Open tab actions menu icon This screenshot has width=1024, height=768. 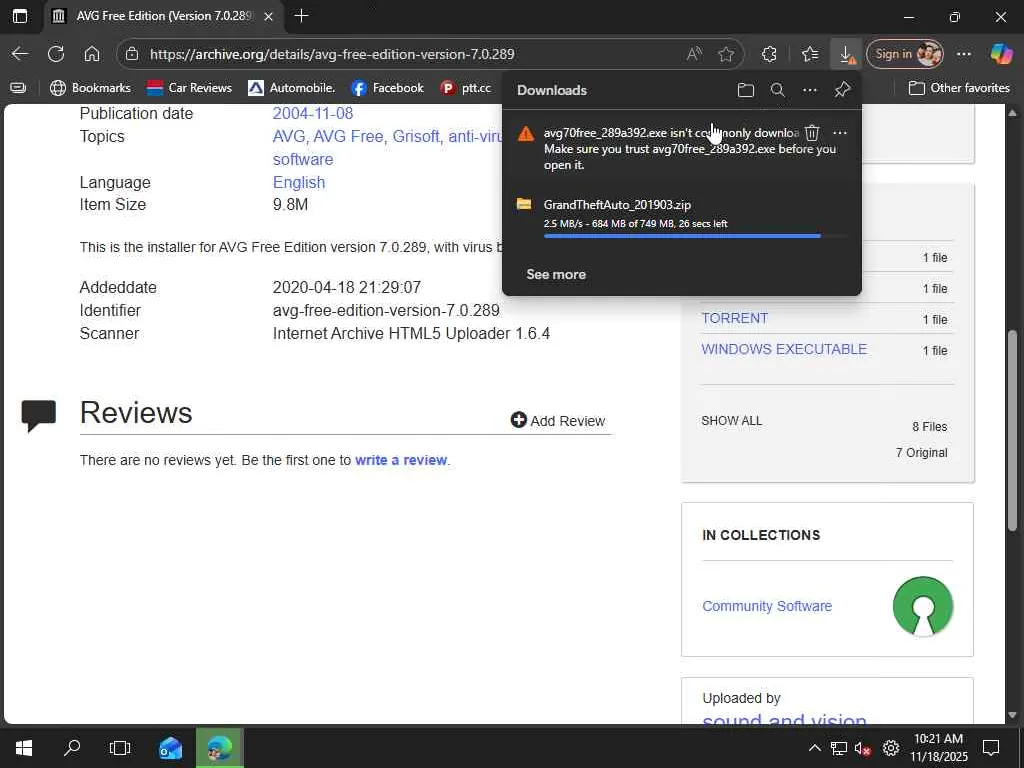[x=20, y=16]
